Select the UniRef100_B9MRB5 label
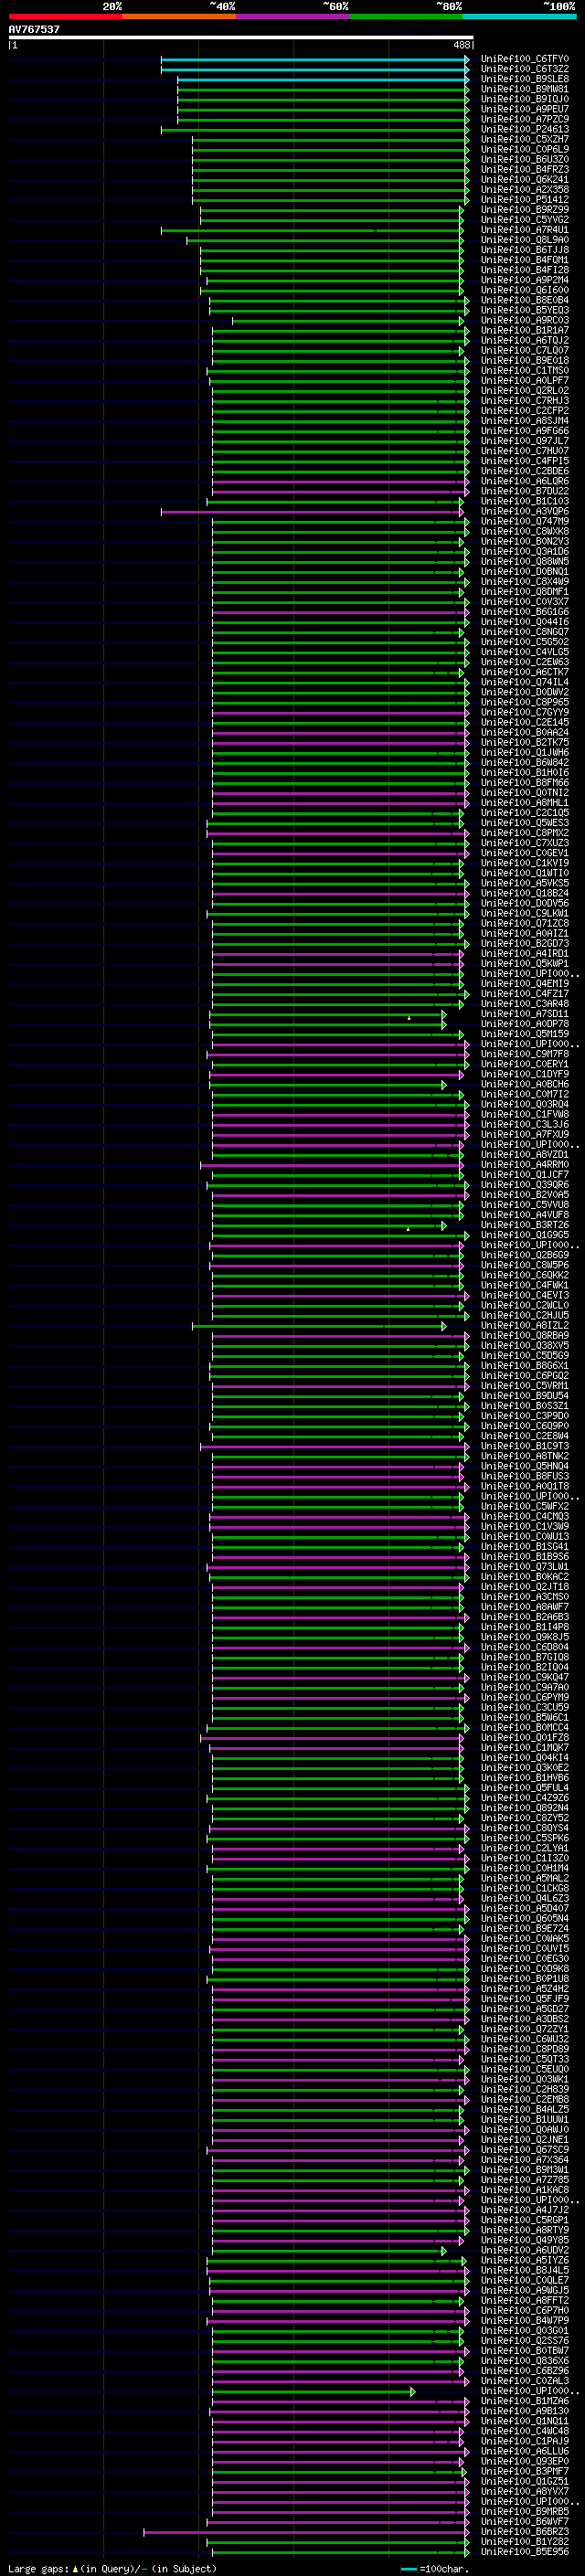The image size is (585, 2576). (524, 2512)
